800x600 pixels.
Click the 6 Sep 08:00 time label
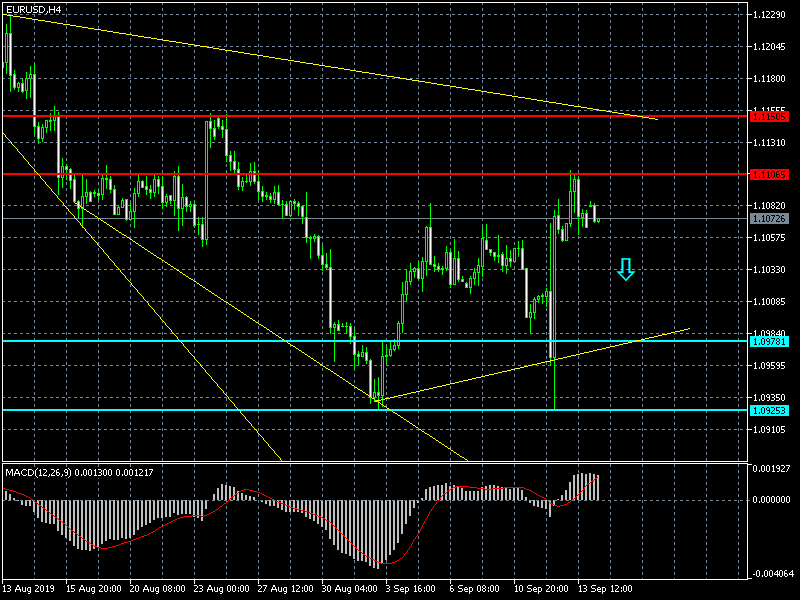pos(474,589)
